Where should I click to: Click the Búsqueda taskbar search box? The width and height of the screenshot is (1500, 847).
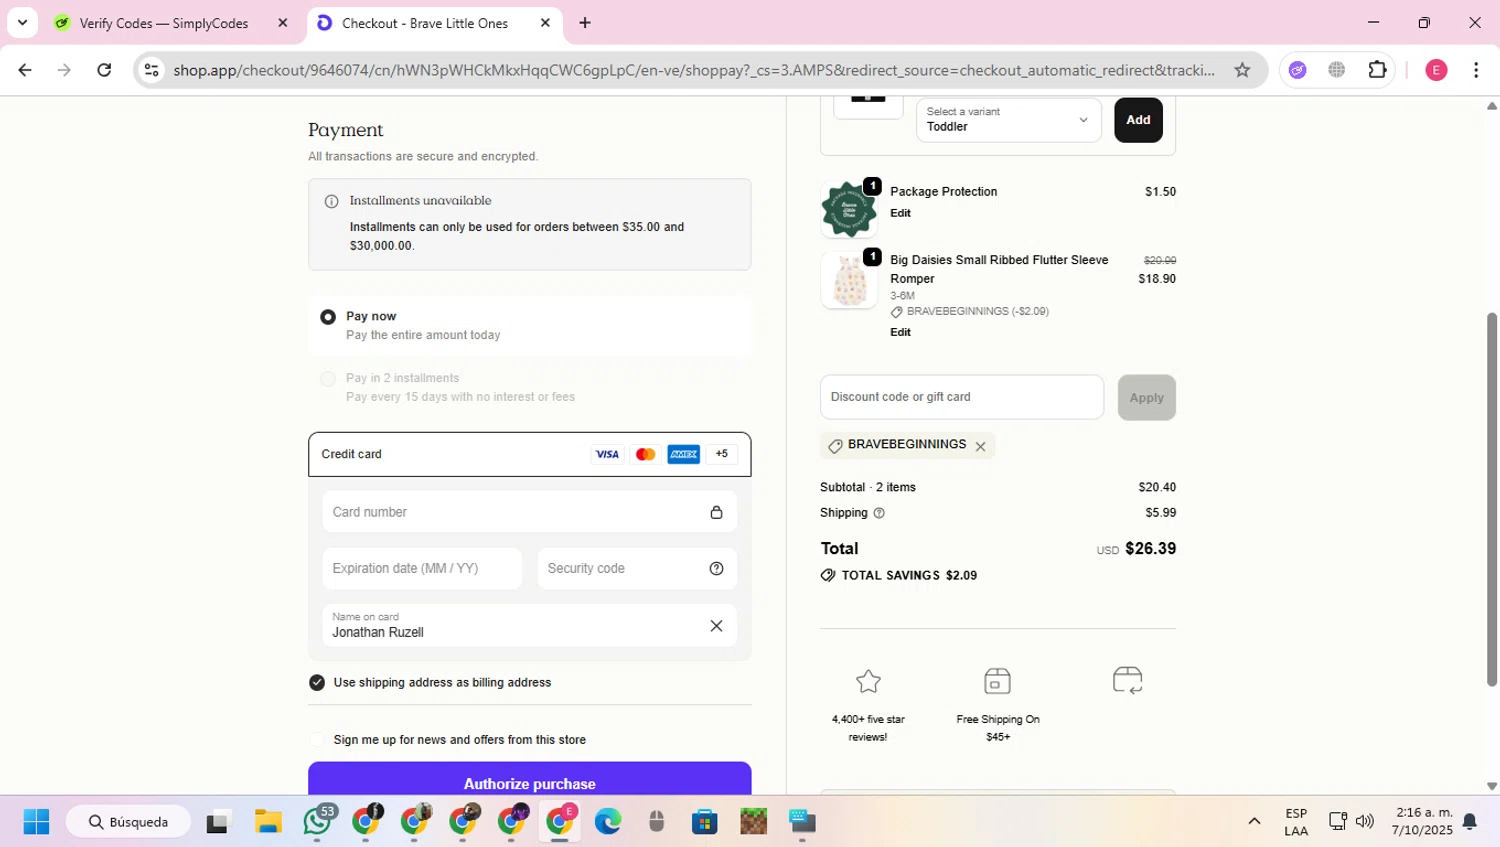[128, 822]
